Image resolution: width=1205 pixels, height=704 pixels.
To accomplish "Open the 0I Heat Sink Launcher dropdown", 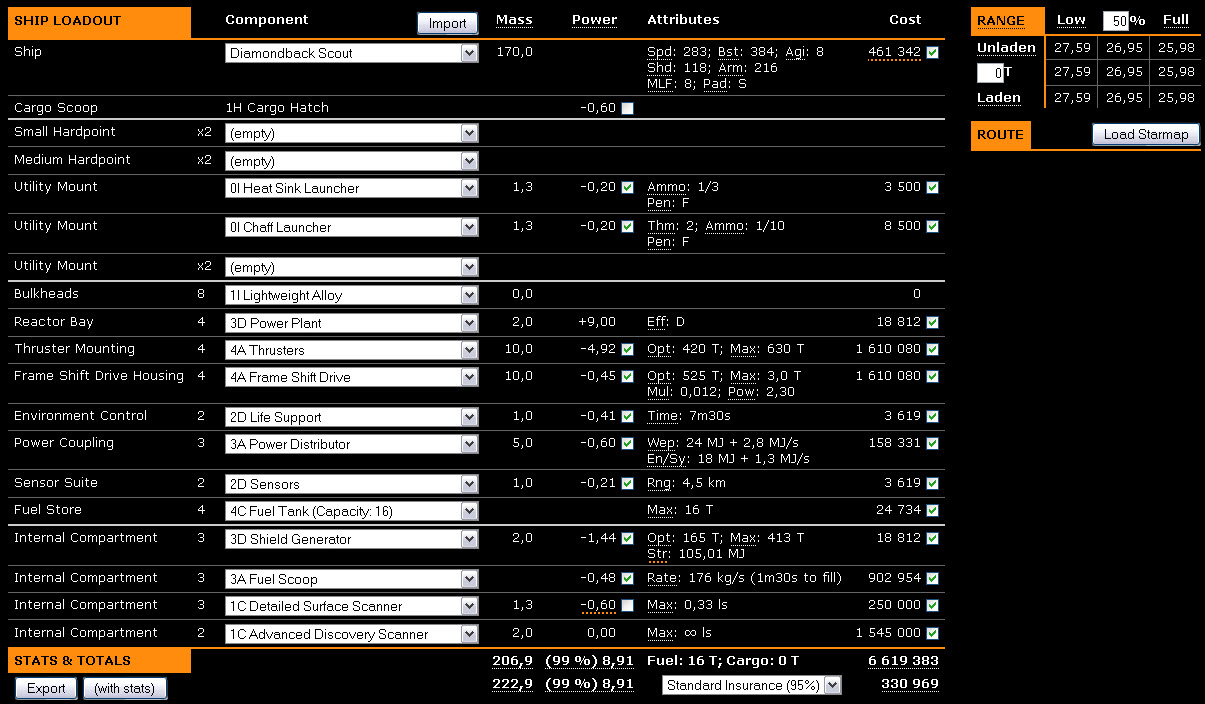I will [x=351, y=188].
